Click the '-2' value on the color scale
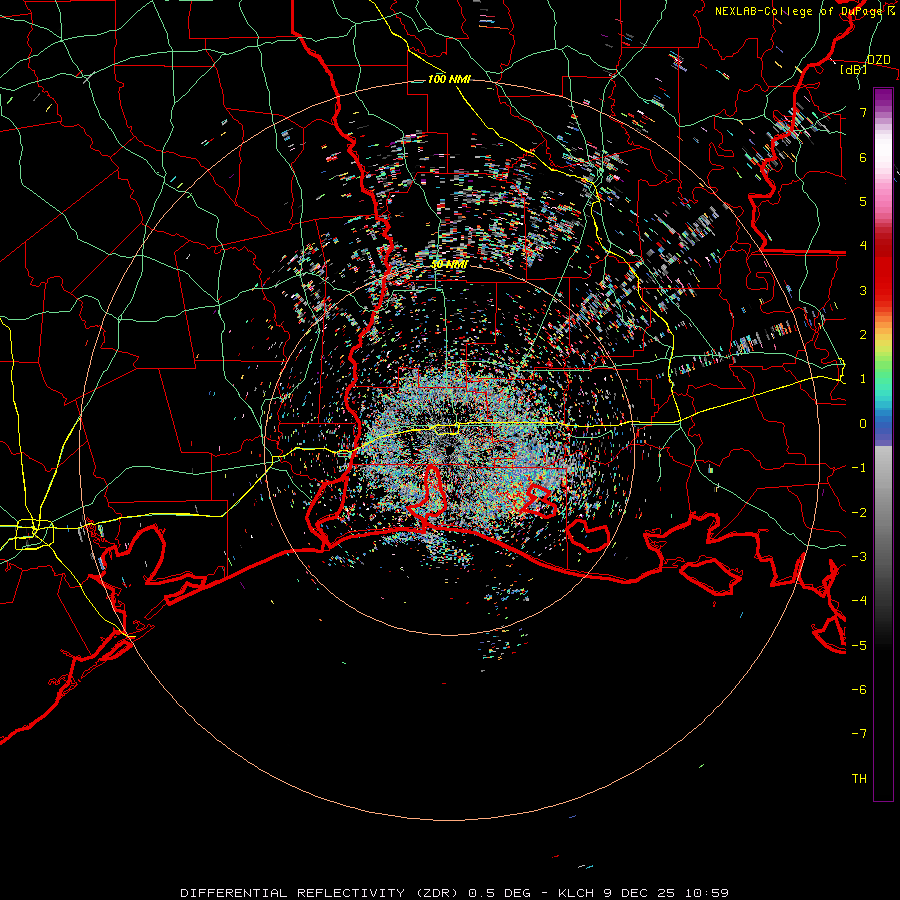Screen dimensions: 900x900 pos(859,512)
